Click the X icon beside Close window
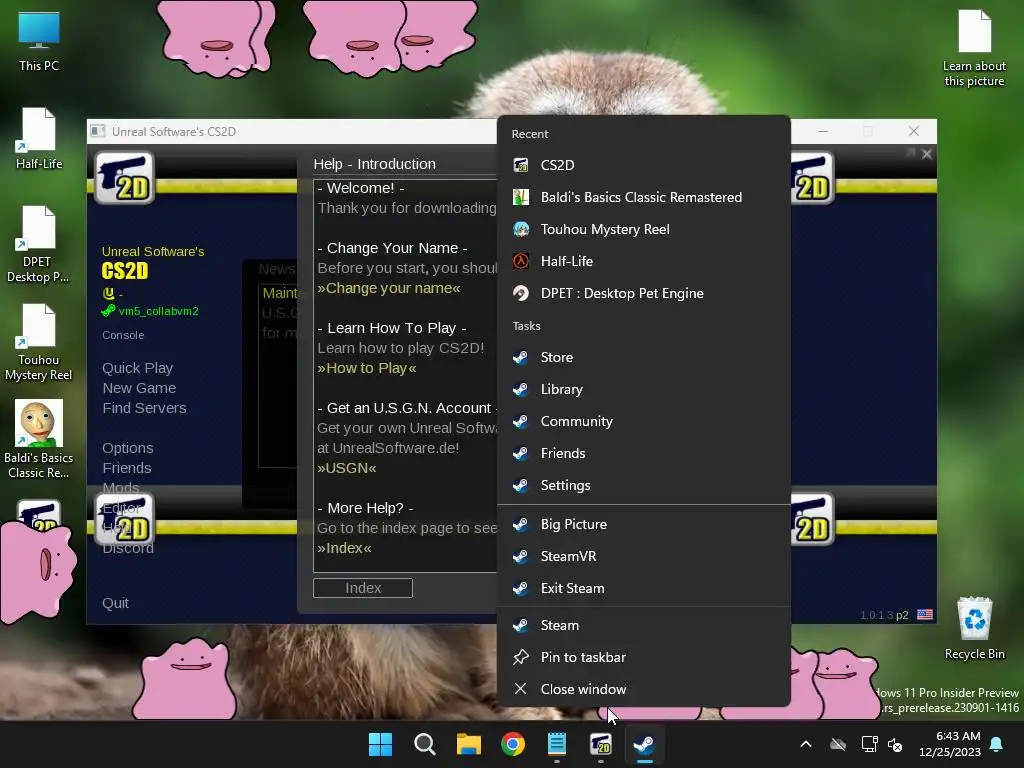 coord(520,689)
